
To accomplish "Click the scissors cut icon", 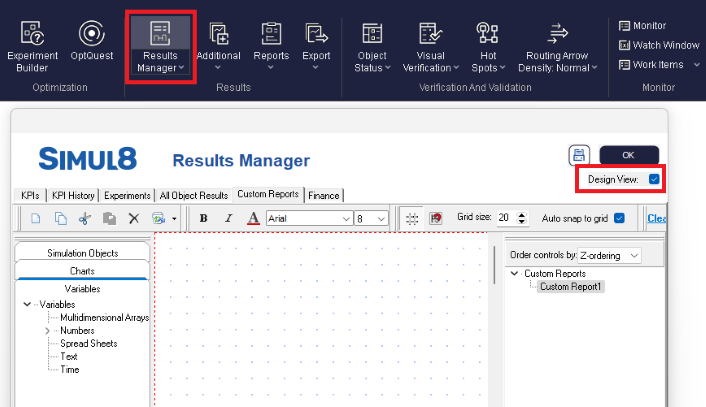I will click(84, 217).
